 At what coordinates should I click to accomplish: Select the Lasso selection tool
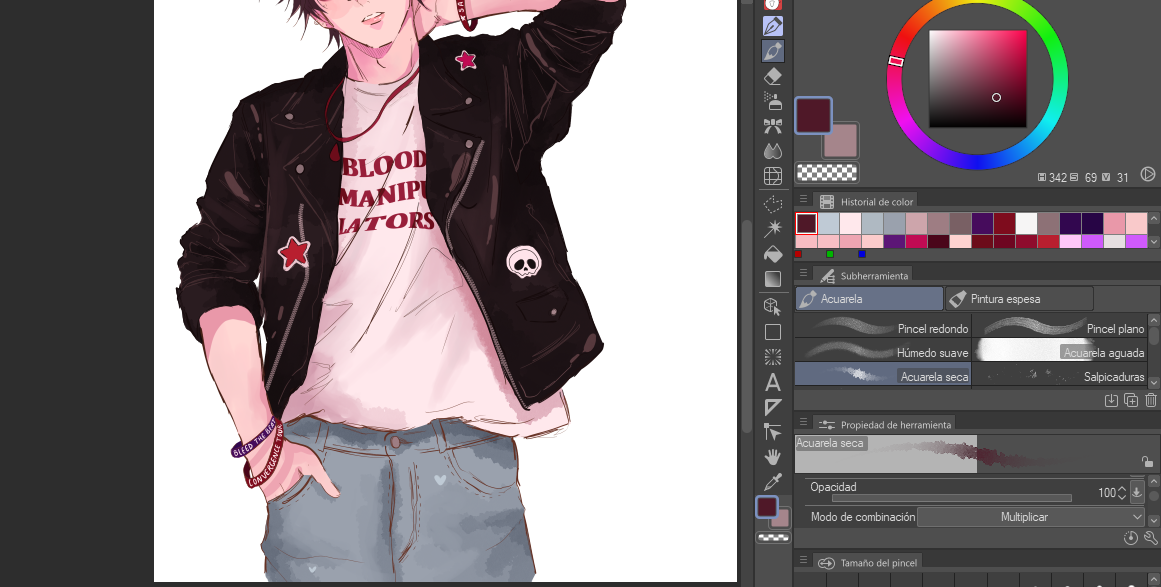coord(772,204)
